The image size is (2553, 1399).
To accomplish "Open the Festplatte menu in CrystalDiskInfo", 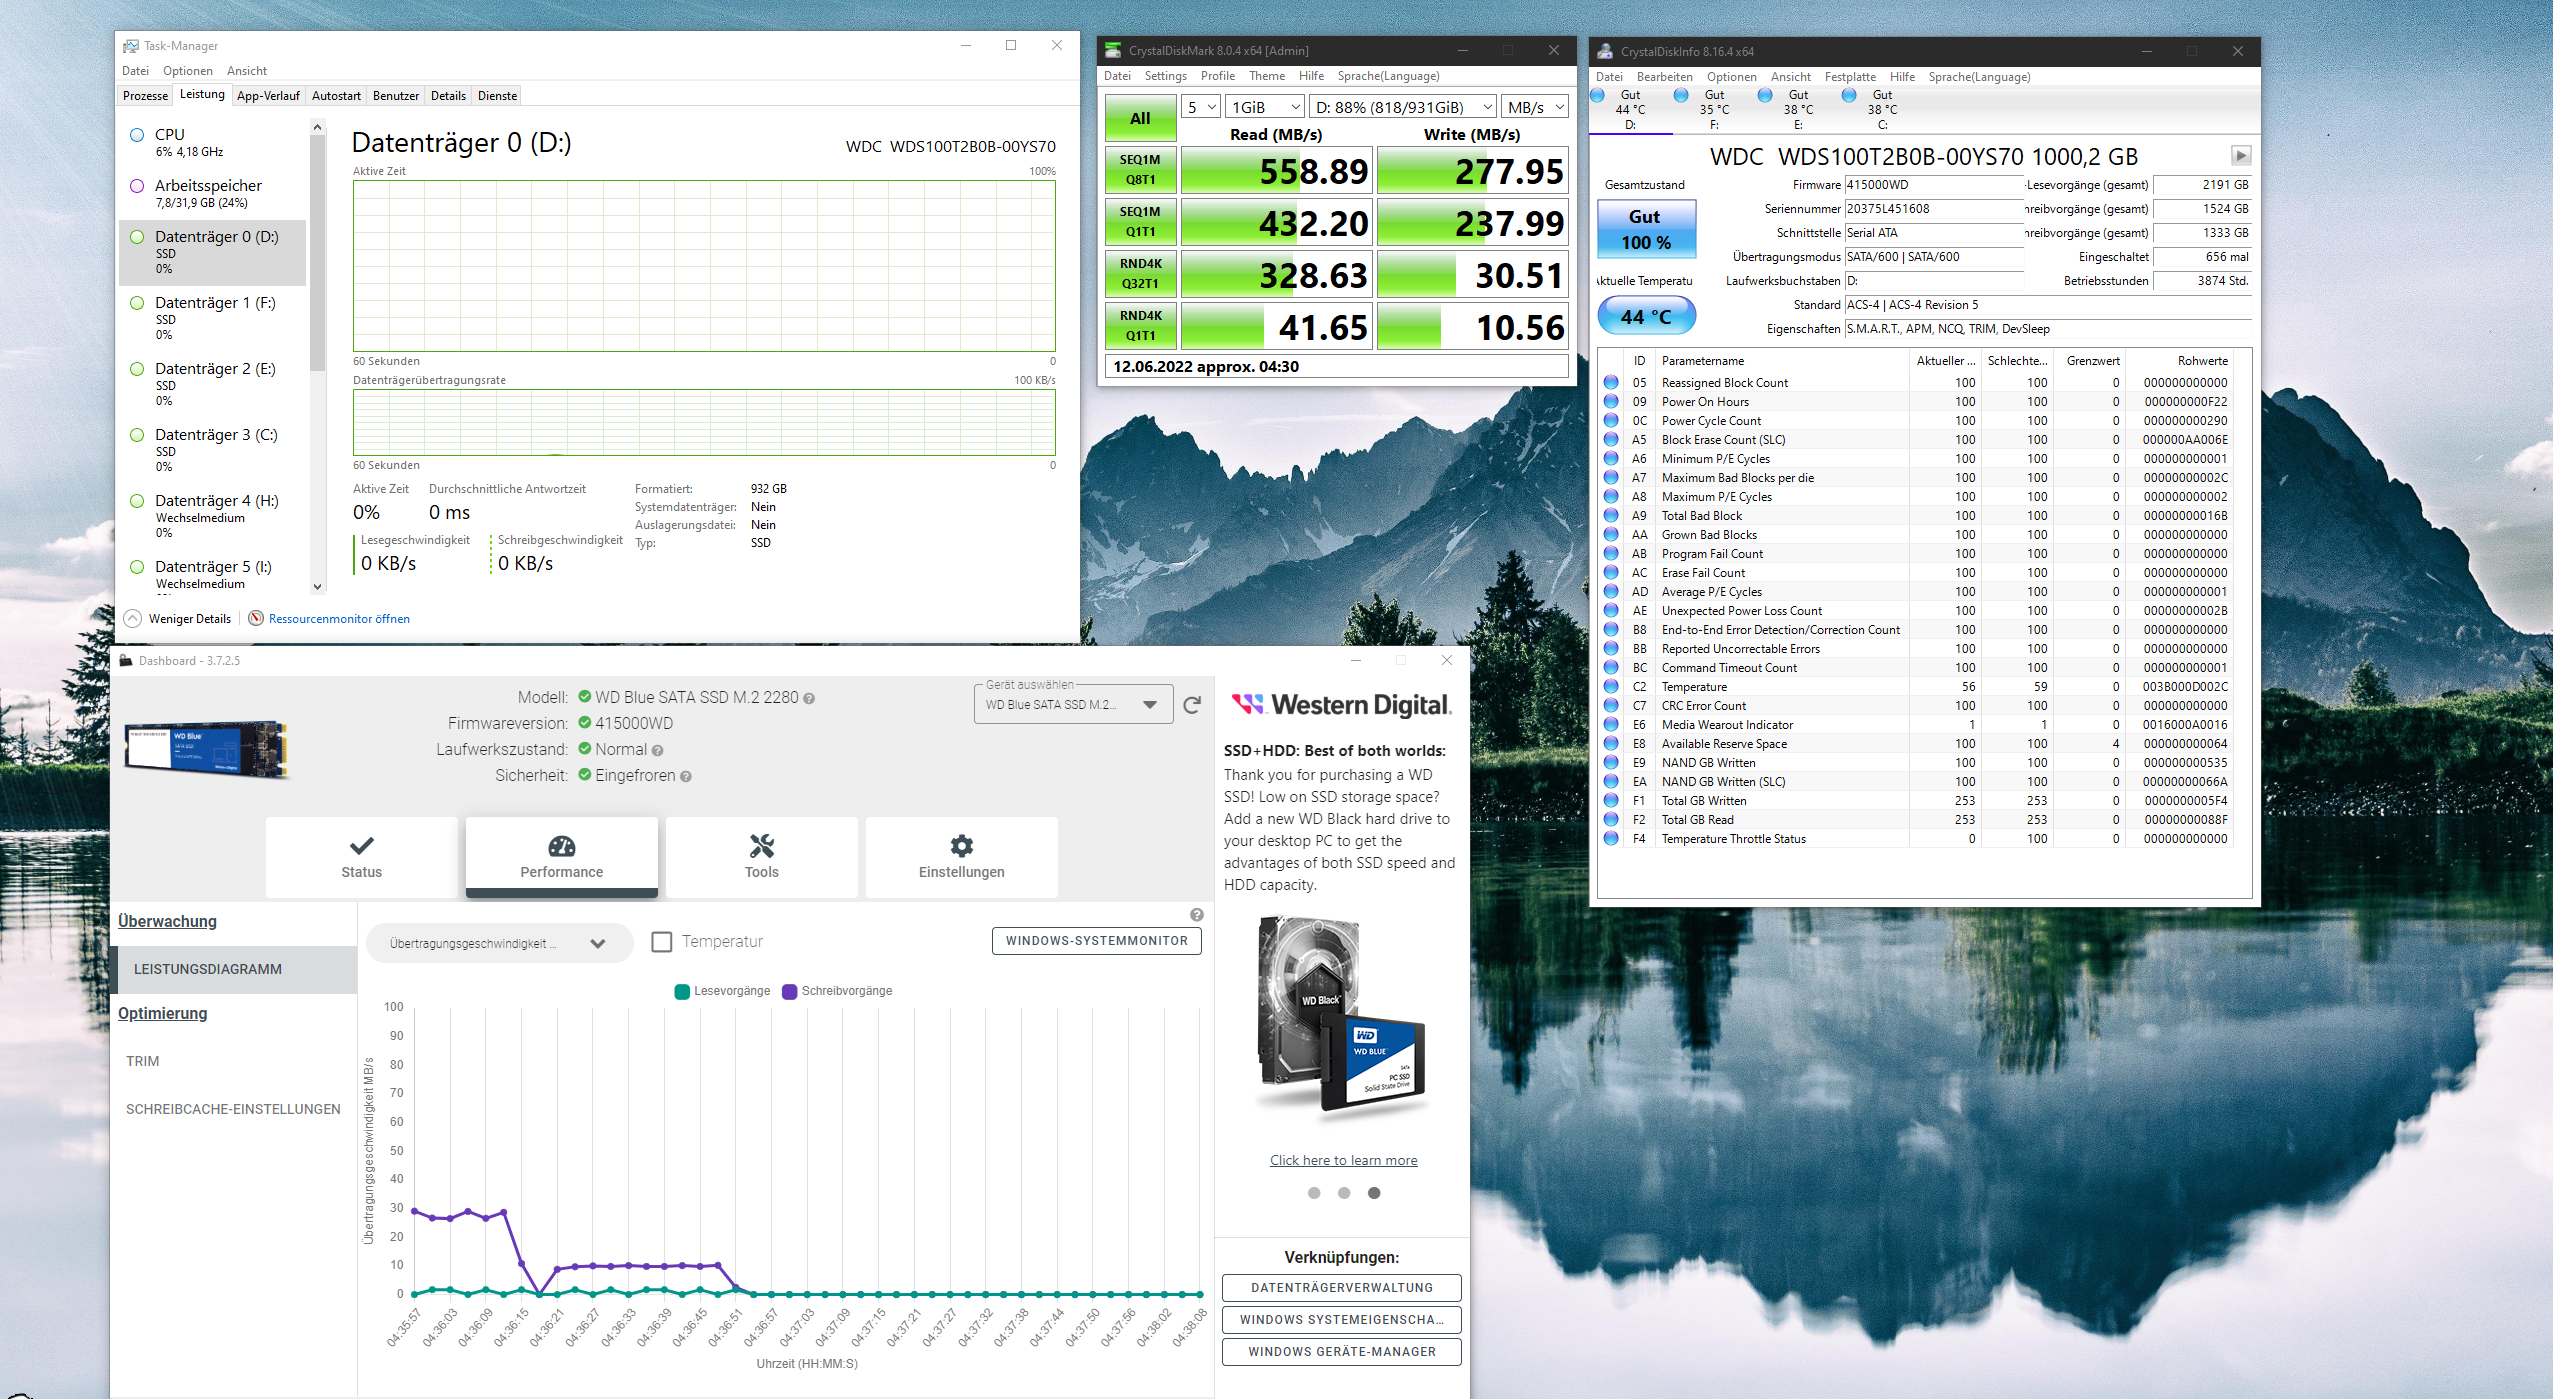I will [x=1849, y=77].
